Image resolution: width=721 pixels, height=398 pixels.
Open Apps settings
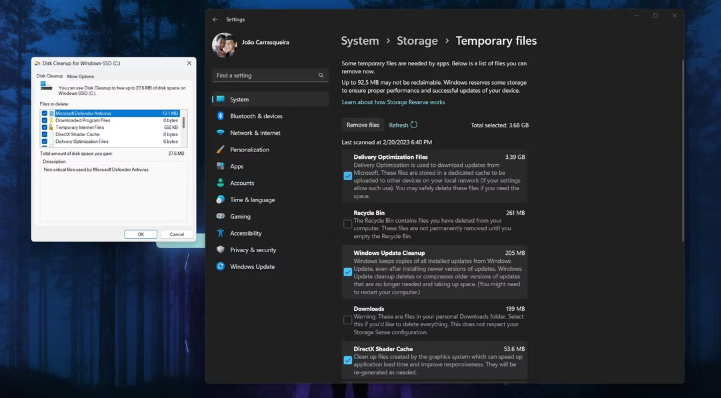click(x=237, y=166)
